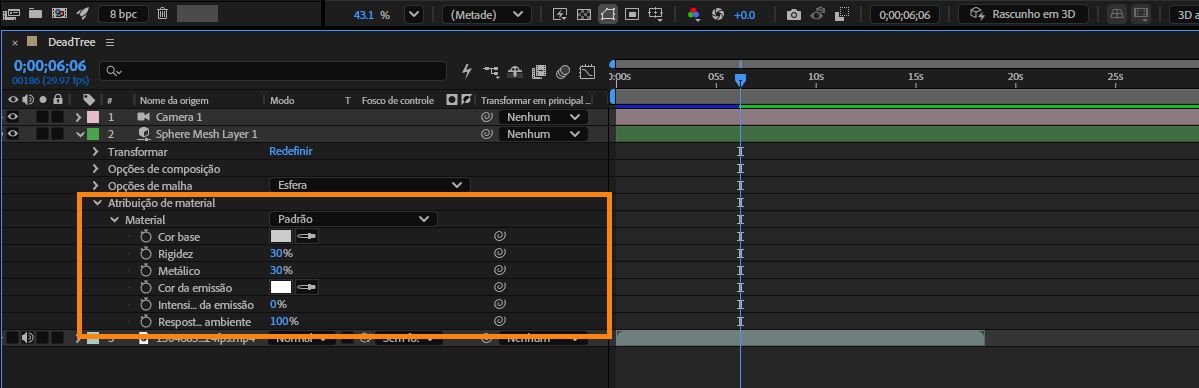Open grid and guide options icon
The height and width of the screenshot is (388, 1199).
tap(655, 15)
